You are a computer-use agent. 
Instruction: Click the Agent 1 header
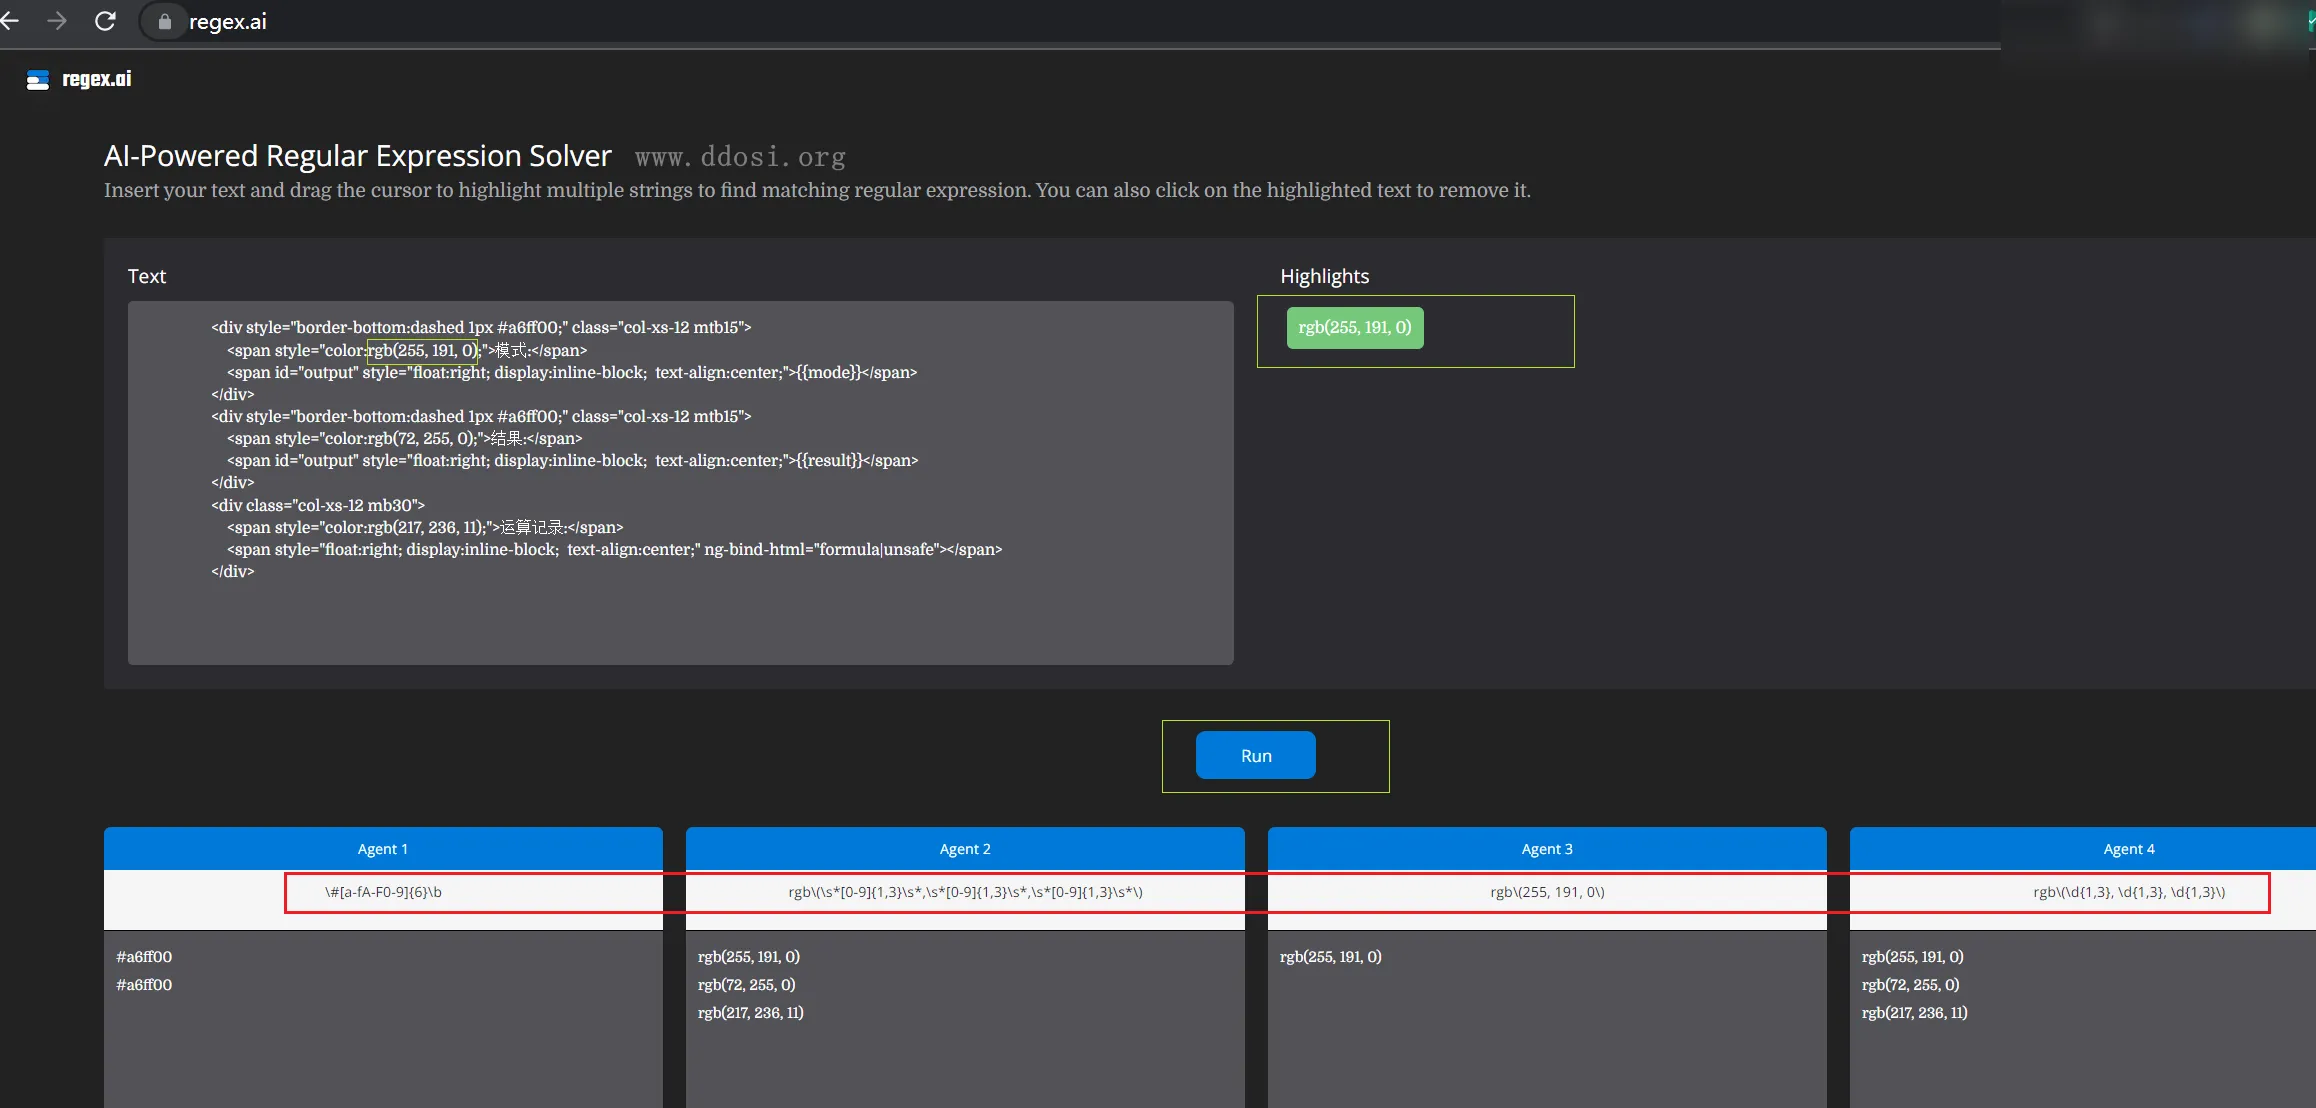click(x=383, y=849)
